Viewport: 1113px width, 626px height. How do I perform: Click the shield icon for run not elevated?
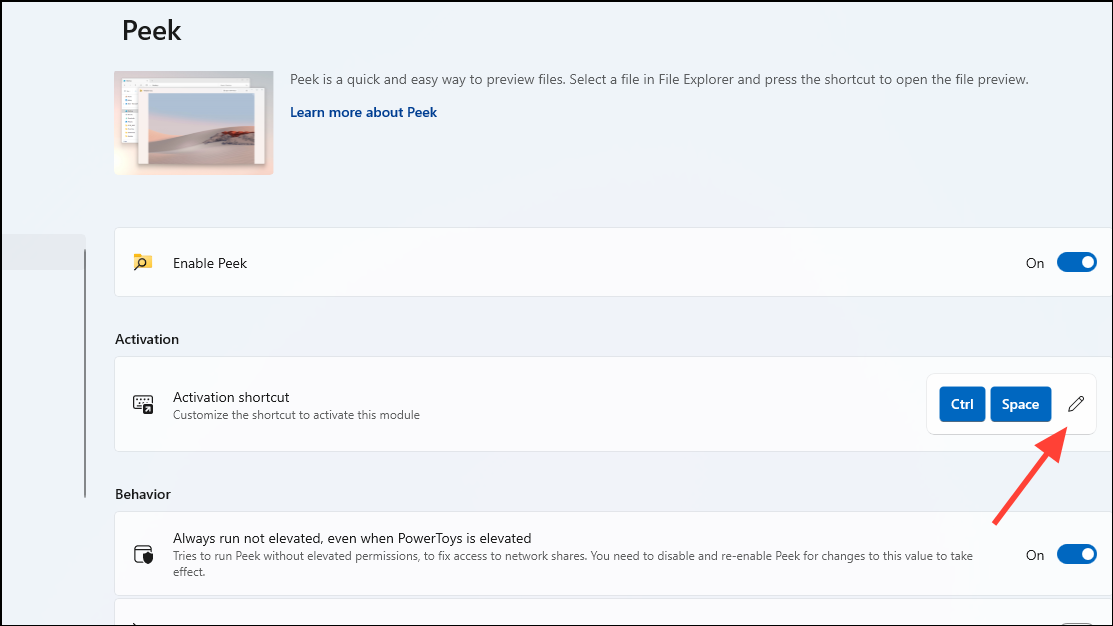pyautogui.click(x=143, y=554)
